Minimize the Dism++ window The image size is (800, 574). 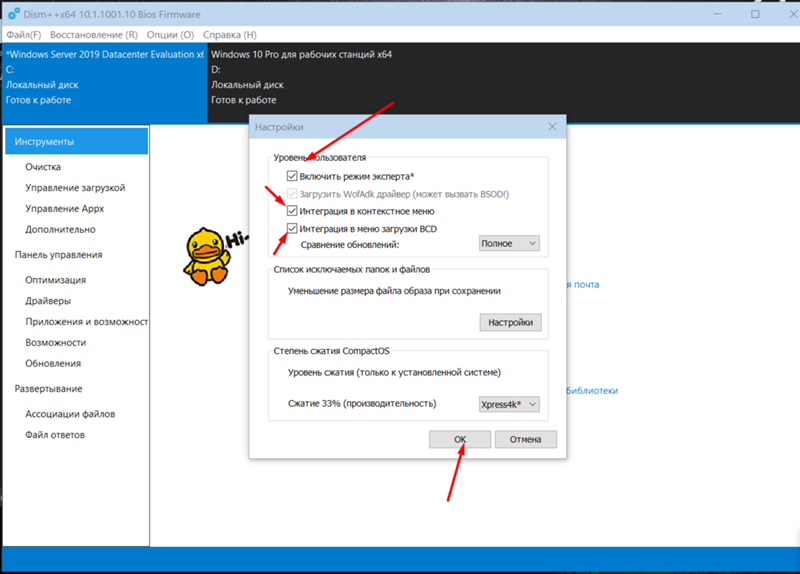717,14
